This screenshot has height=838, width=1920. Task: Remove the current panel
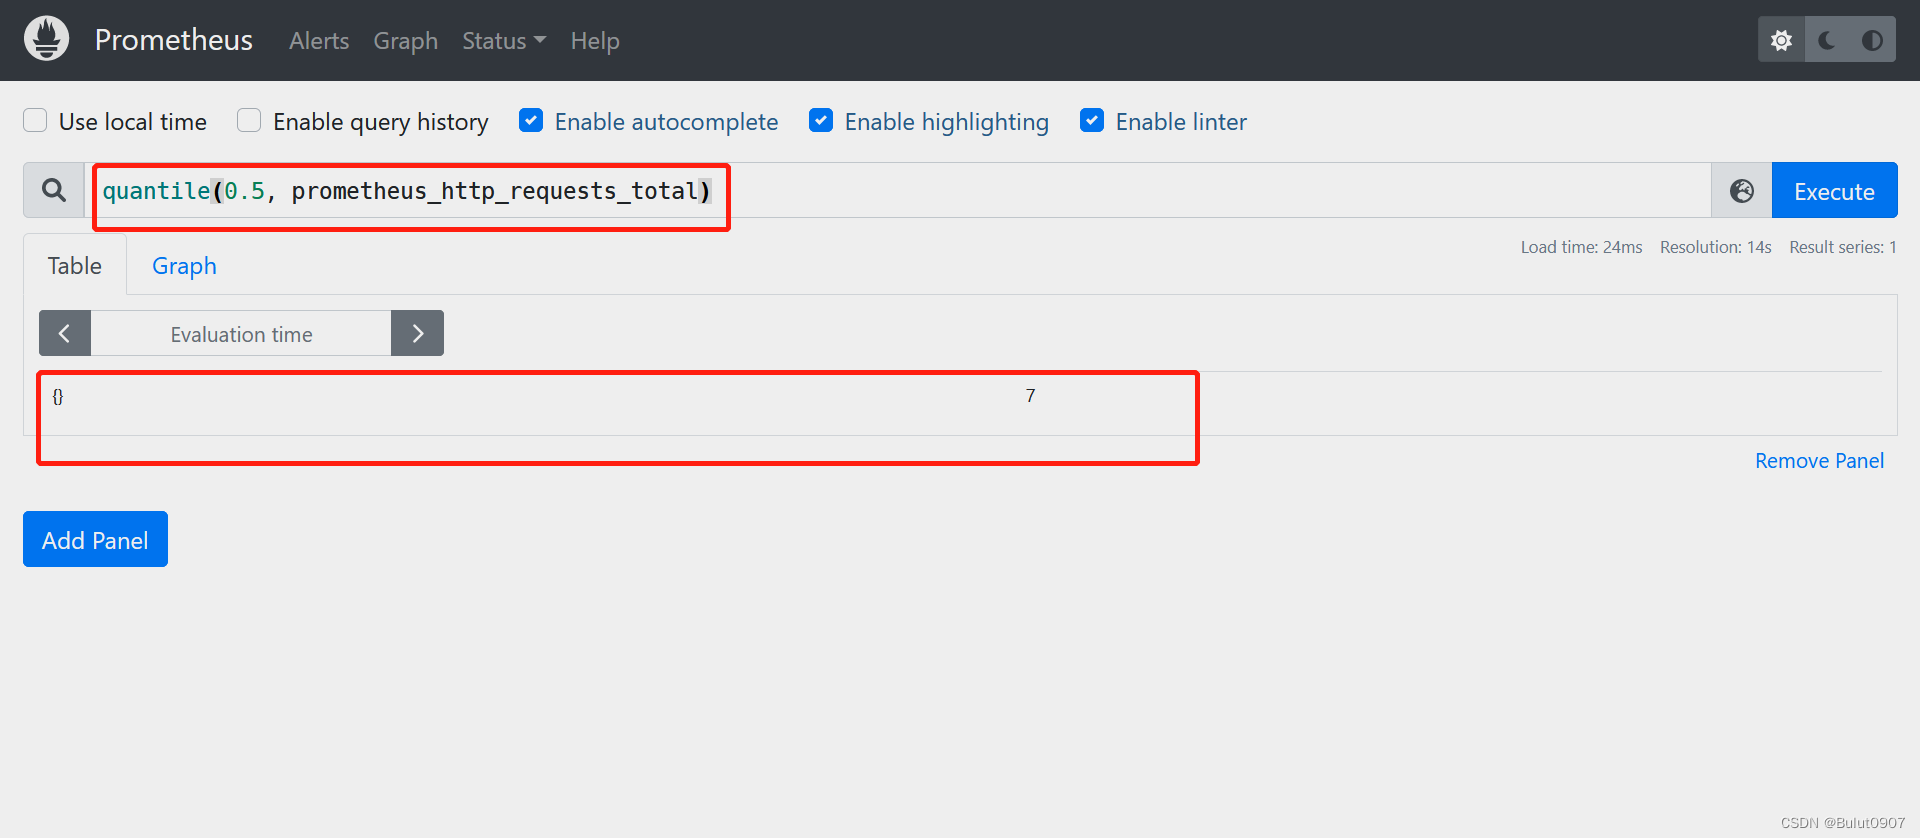point(1819,461)
